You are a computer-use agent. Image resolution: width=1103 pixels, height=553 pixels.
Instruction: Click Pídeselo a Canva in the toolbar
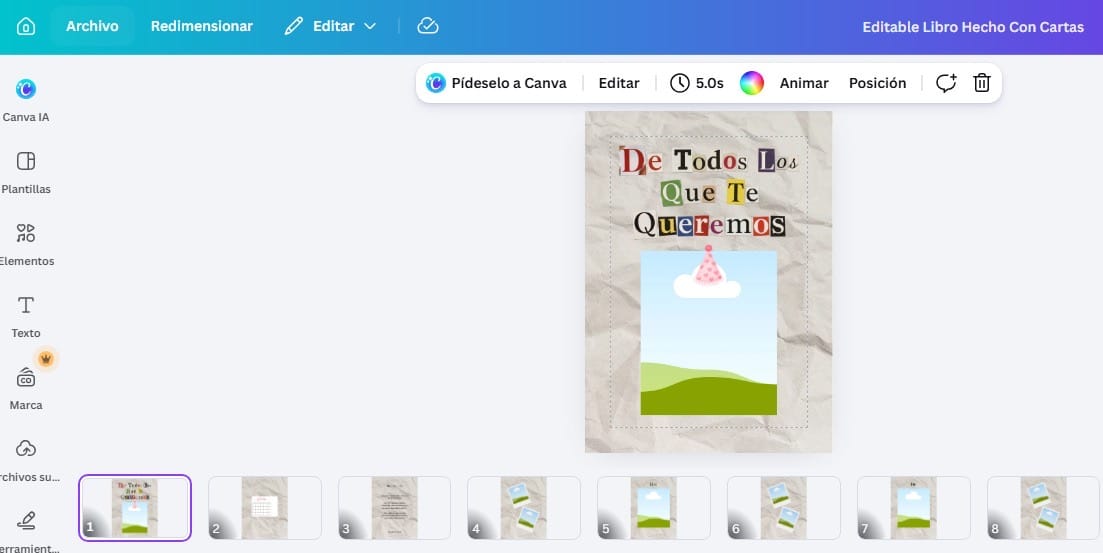point(496,83)
